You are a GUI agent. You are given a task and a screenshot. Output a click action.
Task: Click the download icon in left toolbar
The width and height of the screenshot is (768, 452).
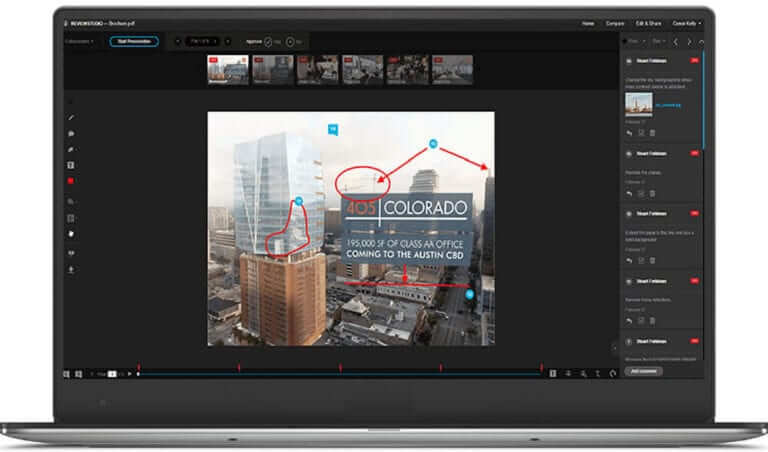click(71, 269)
